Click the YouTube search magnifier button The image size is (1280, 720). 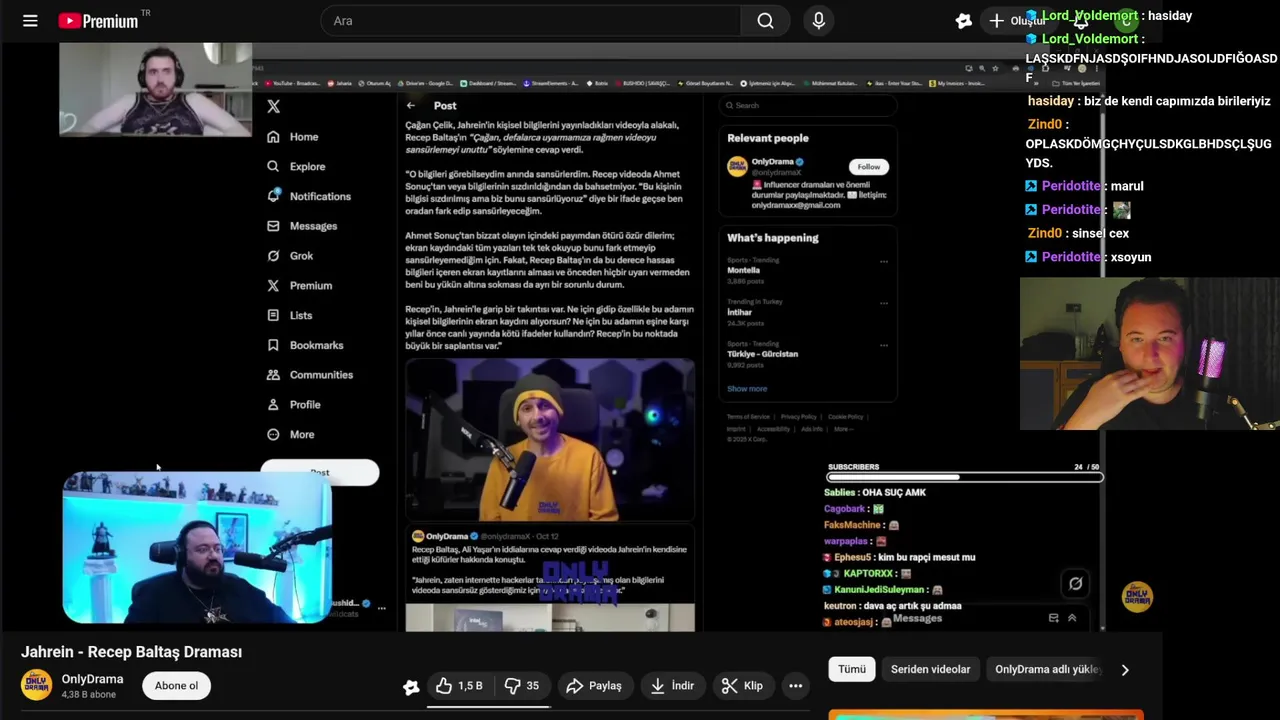point(765,21)
